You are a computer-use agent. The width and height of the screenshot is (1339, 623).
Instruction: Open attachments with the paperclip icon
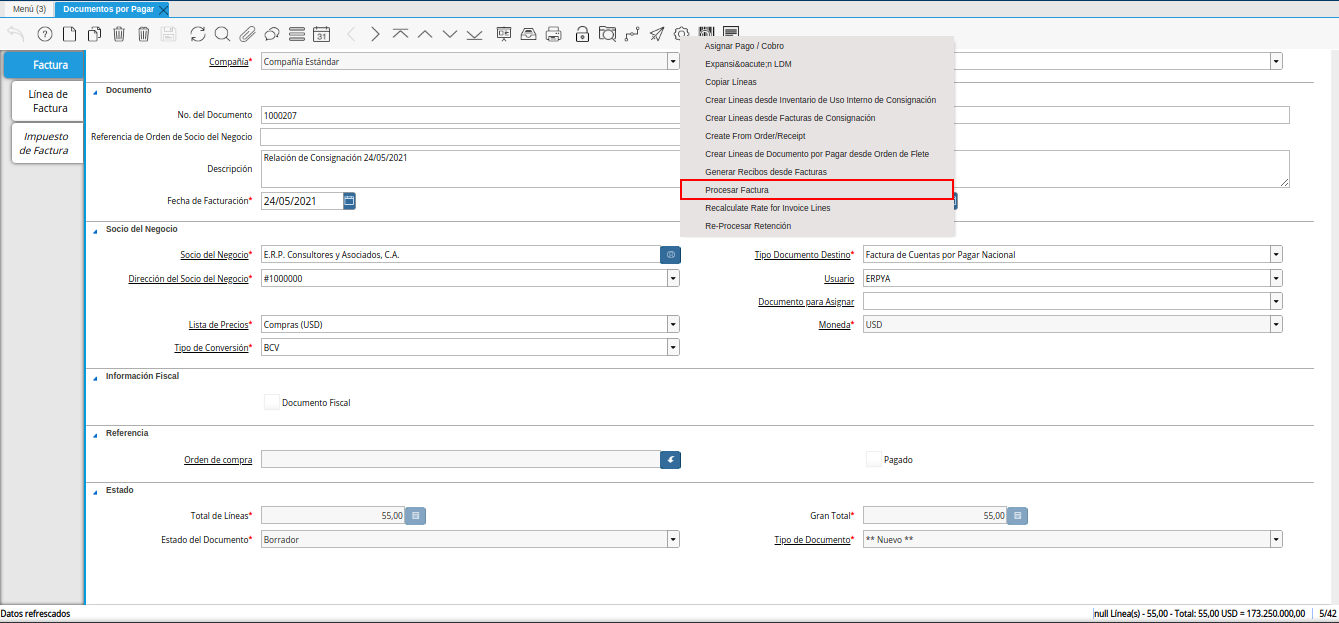[x=247, y=34]
